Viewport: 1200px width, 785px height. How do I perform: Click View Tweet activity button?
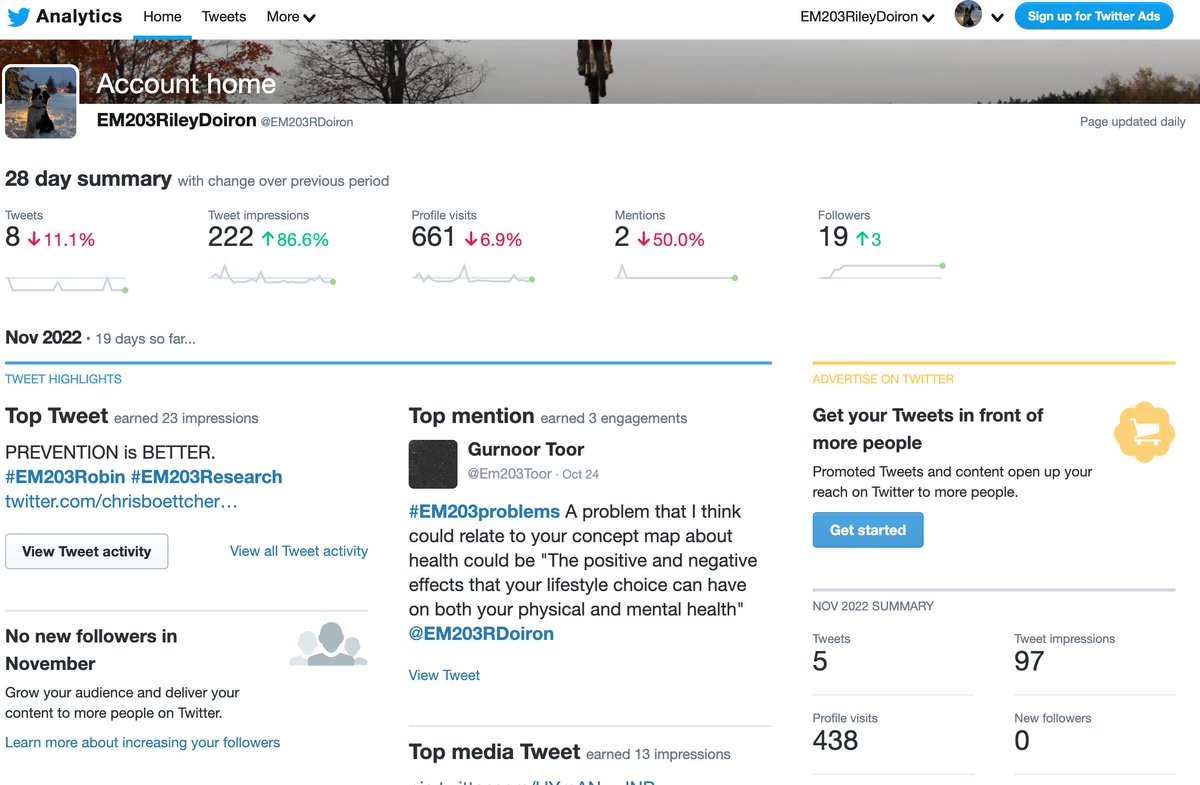click(x=87, y=551)
